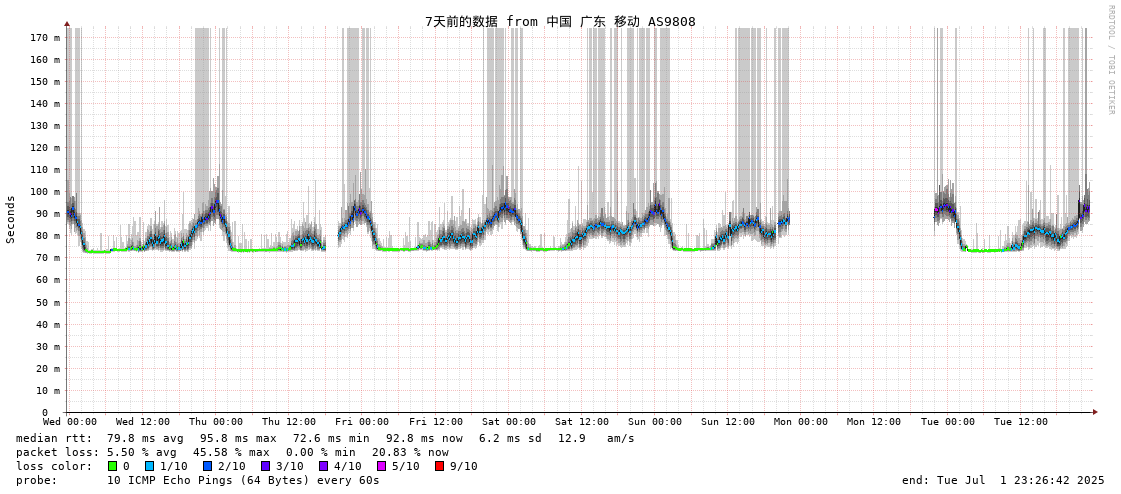
Task: Click the '50 m' y-axis value
Action: tap(49, 302)
